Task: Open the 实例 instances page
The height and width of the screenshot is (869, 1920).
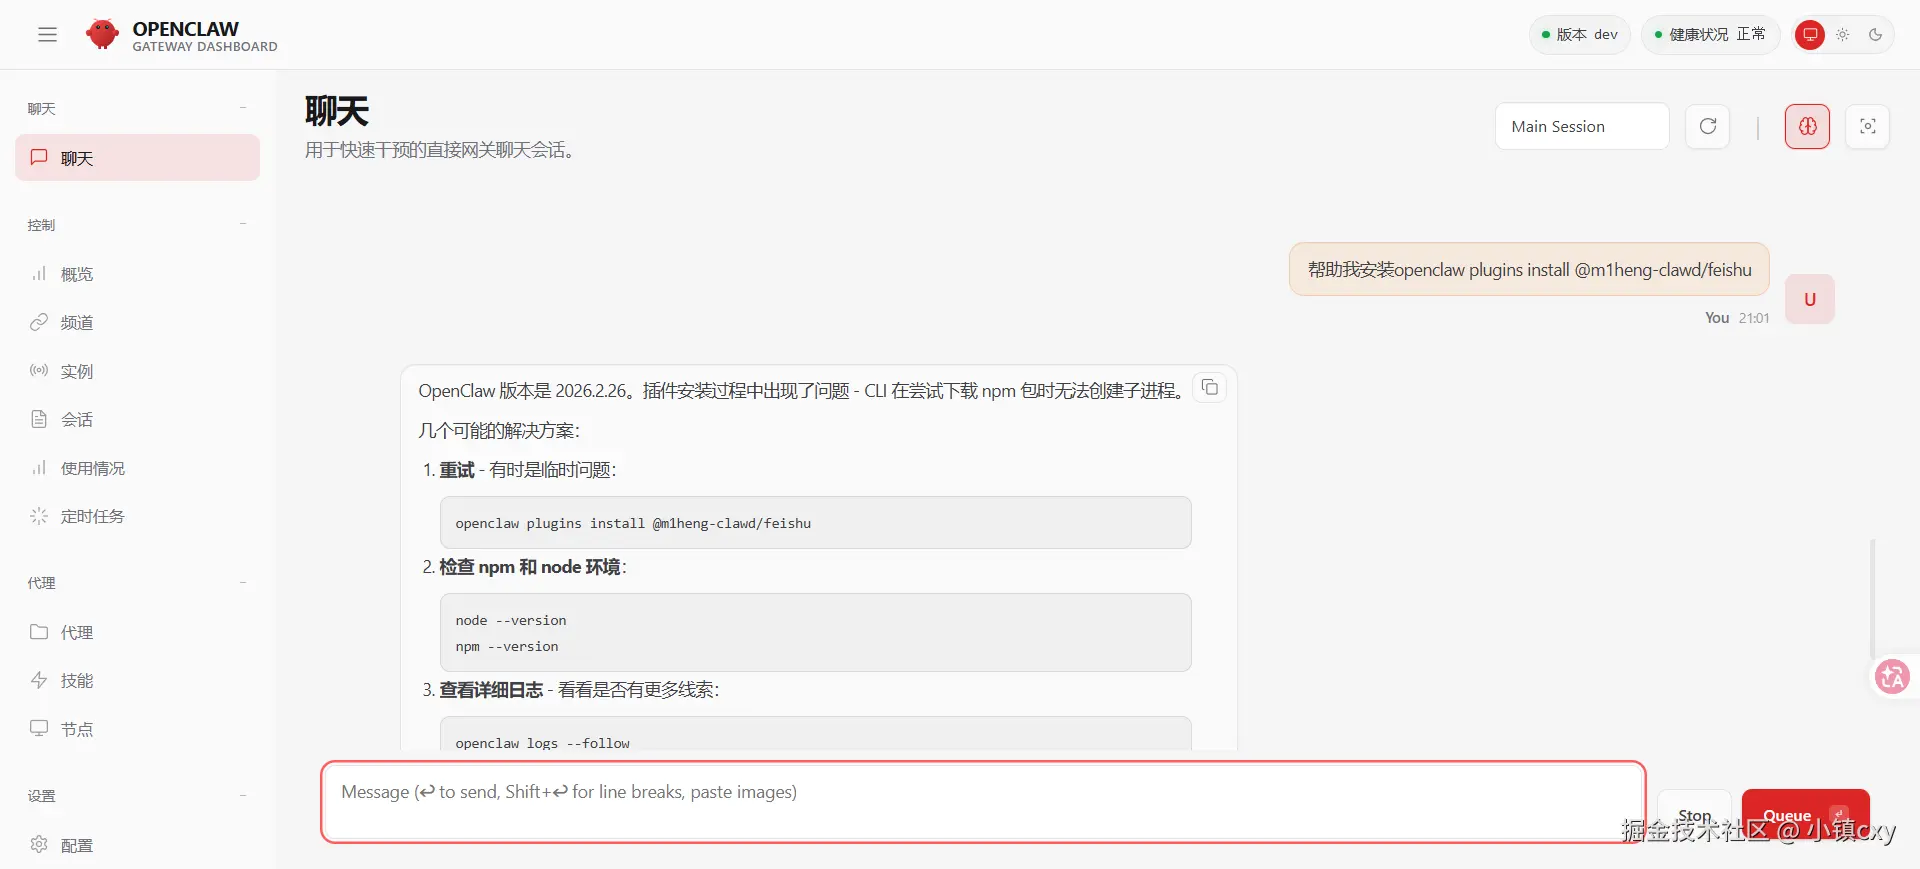Action: coord(138,371)
